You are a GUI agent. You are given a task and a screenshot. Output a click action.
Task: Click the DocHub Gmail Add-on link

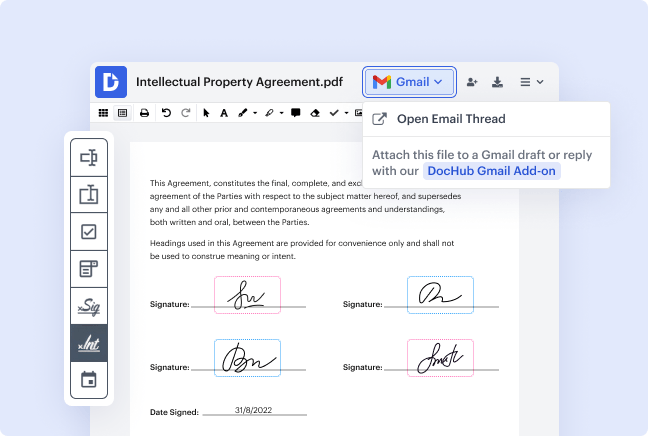490,171
